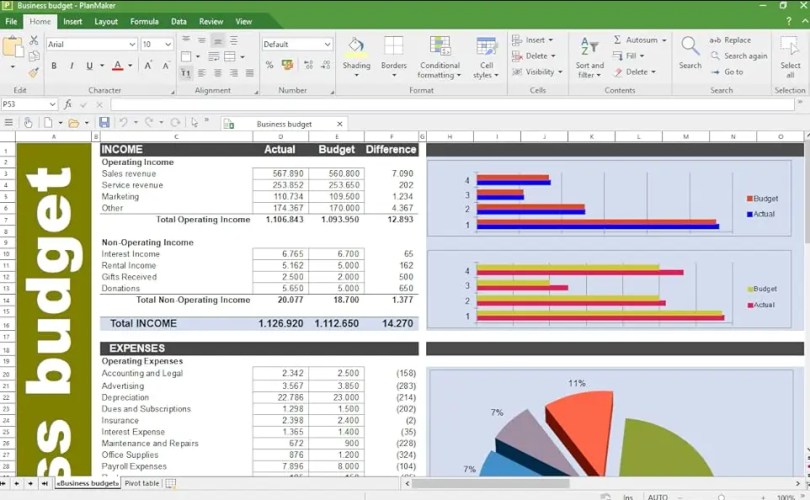Screen dimensions: 810x500
Task: Expand the font color dropdown arrow
Action: pos(130,66)
